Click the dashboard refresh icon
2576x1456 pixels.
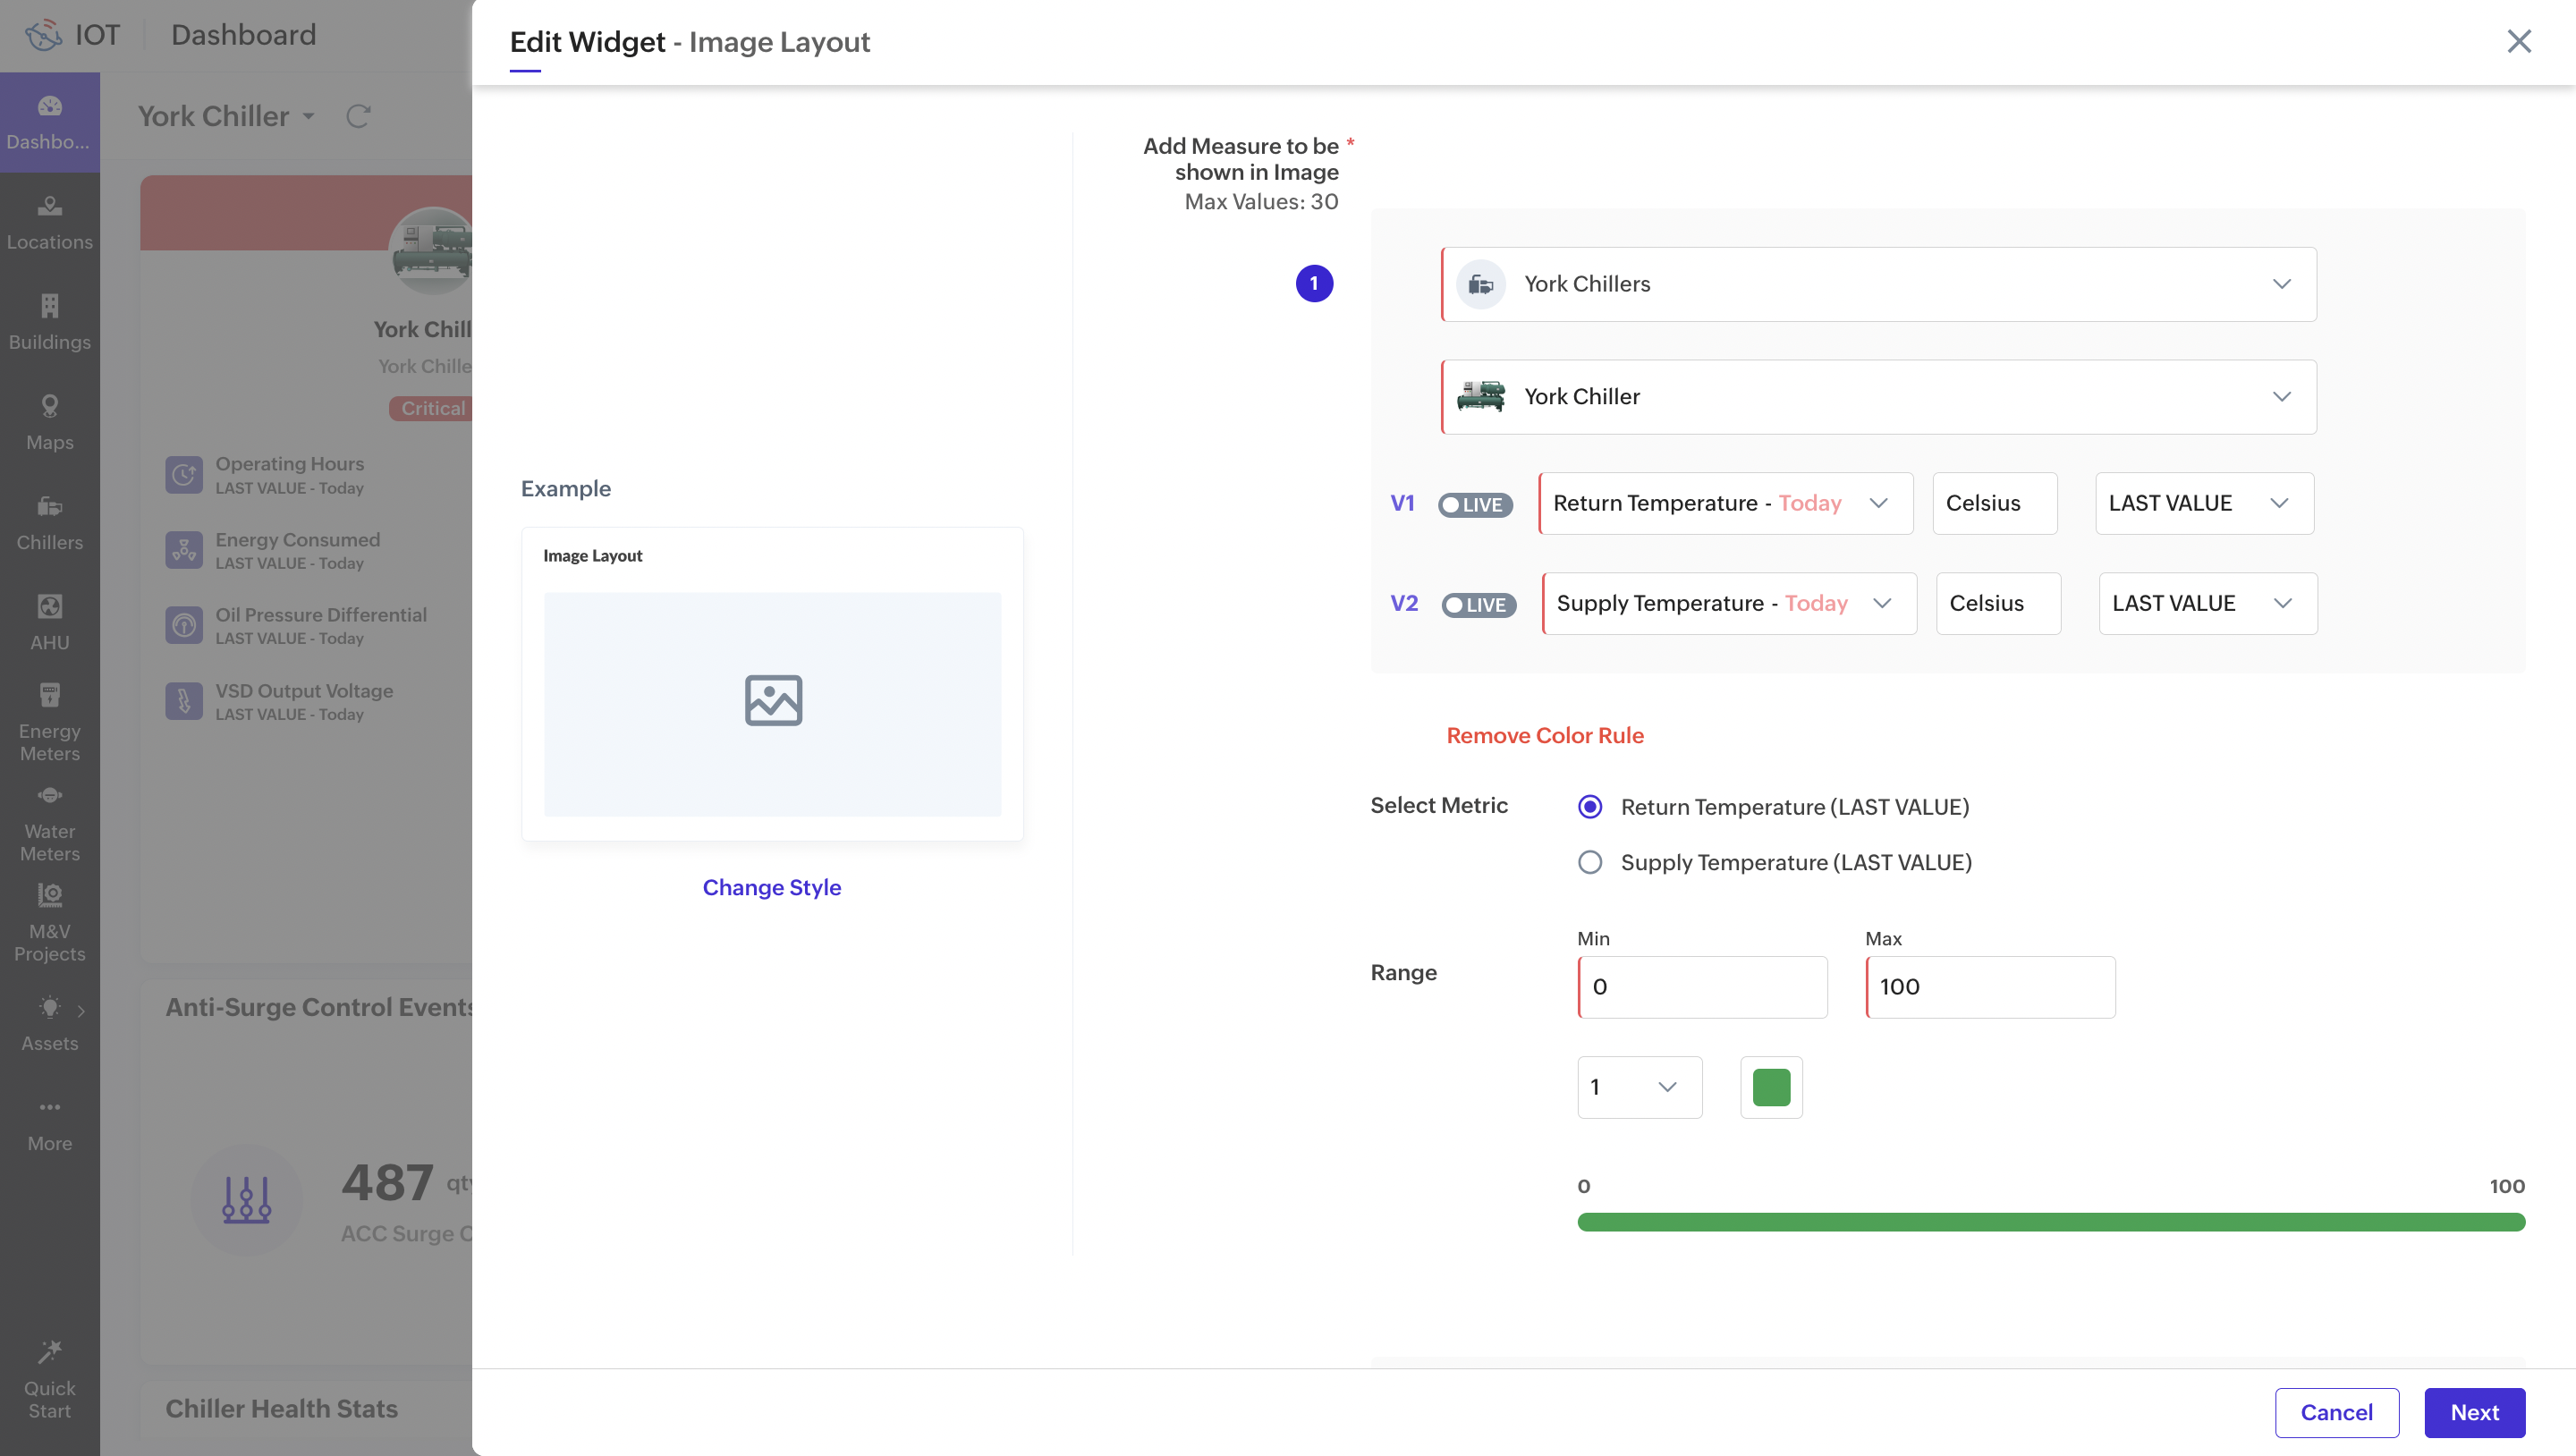(x=358, y=116)
